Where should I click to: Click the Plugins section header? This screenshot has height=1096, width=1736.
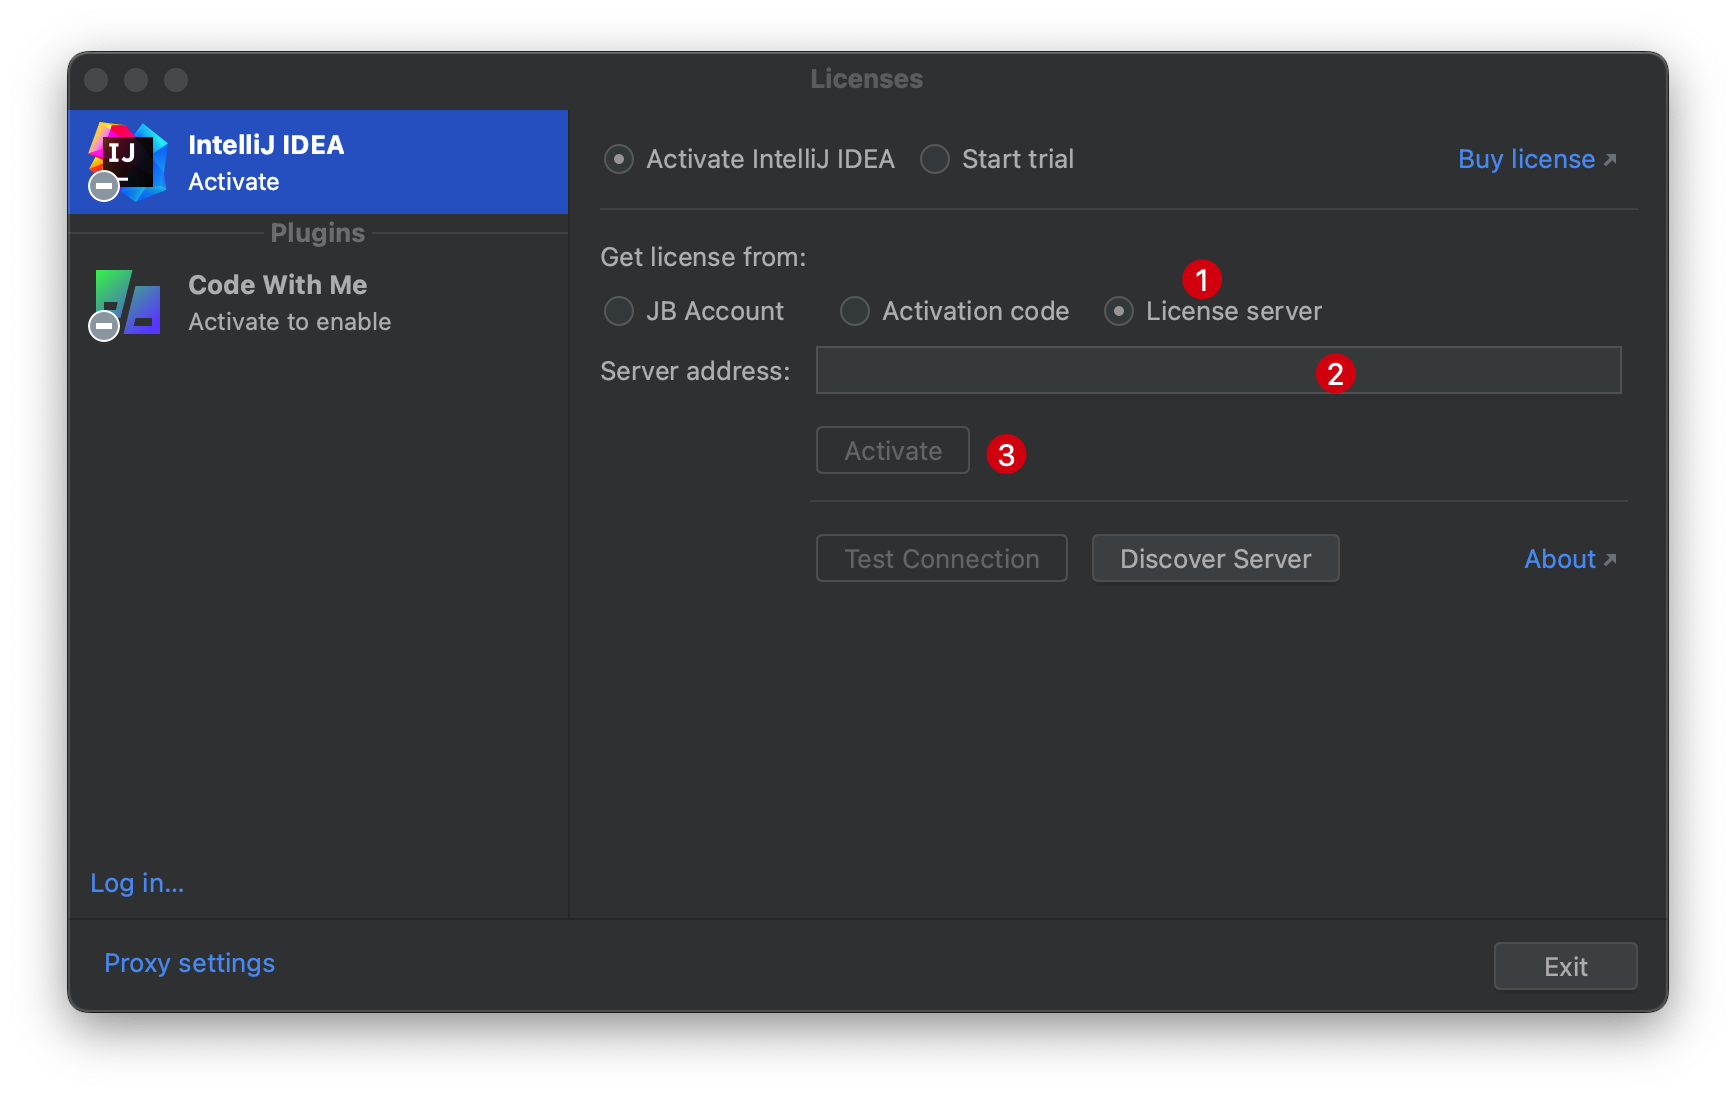(x=318, y=233)
